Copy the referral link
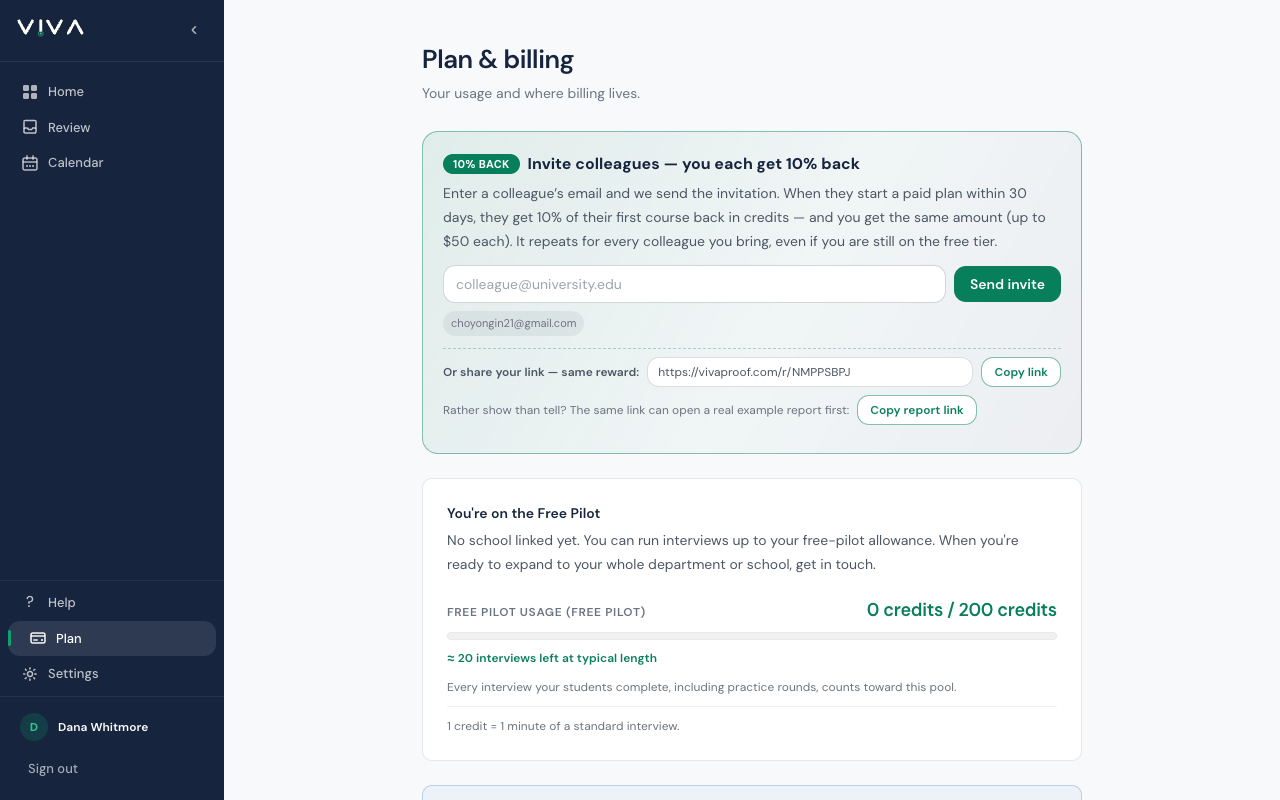The height and width of the screenshot is (800, 1280). (x=1021, y=372)
